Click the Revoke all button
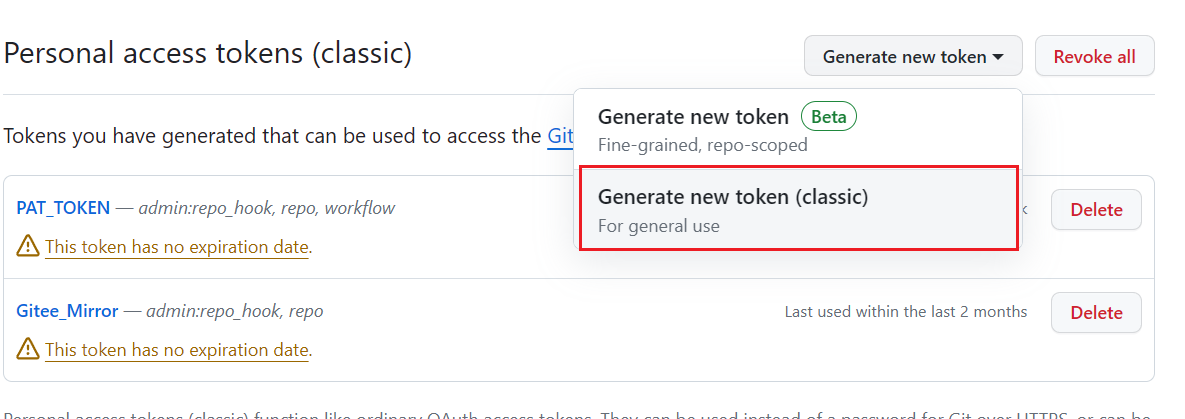Viewport: 1185px width, 419px height. point(1094,56)
